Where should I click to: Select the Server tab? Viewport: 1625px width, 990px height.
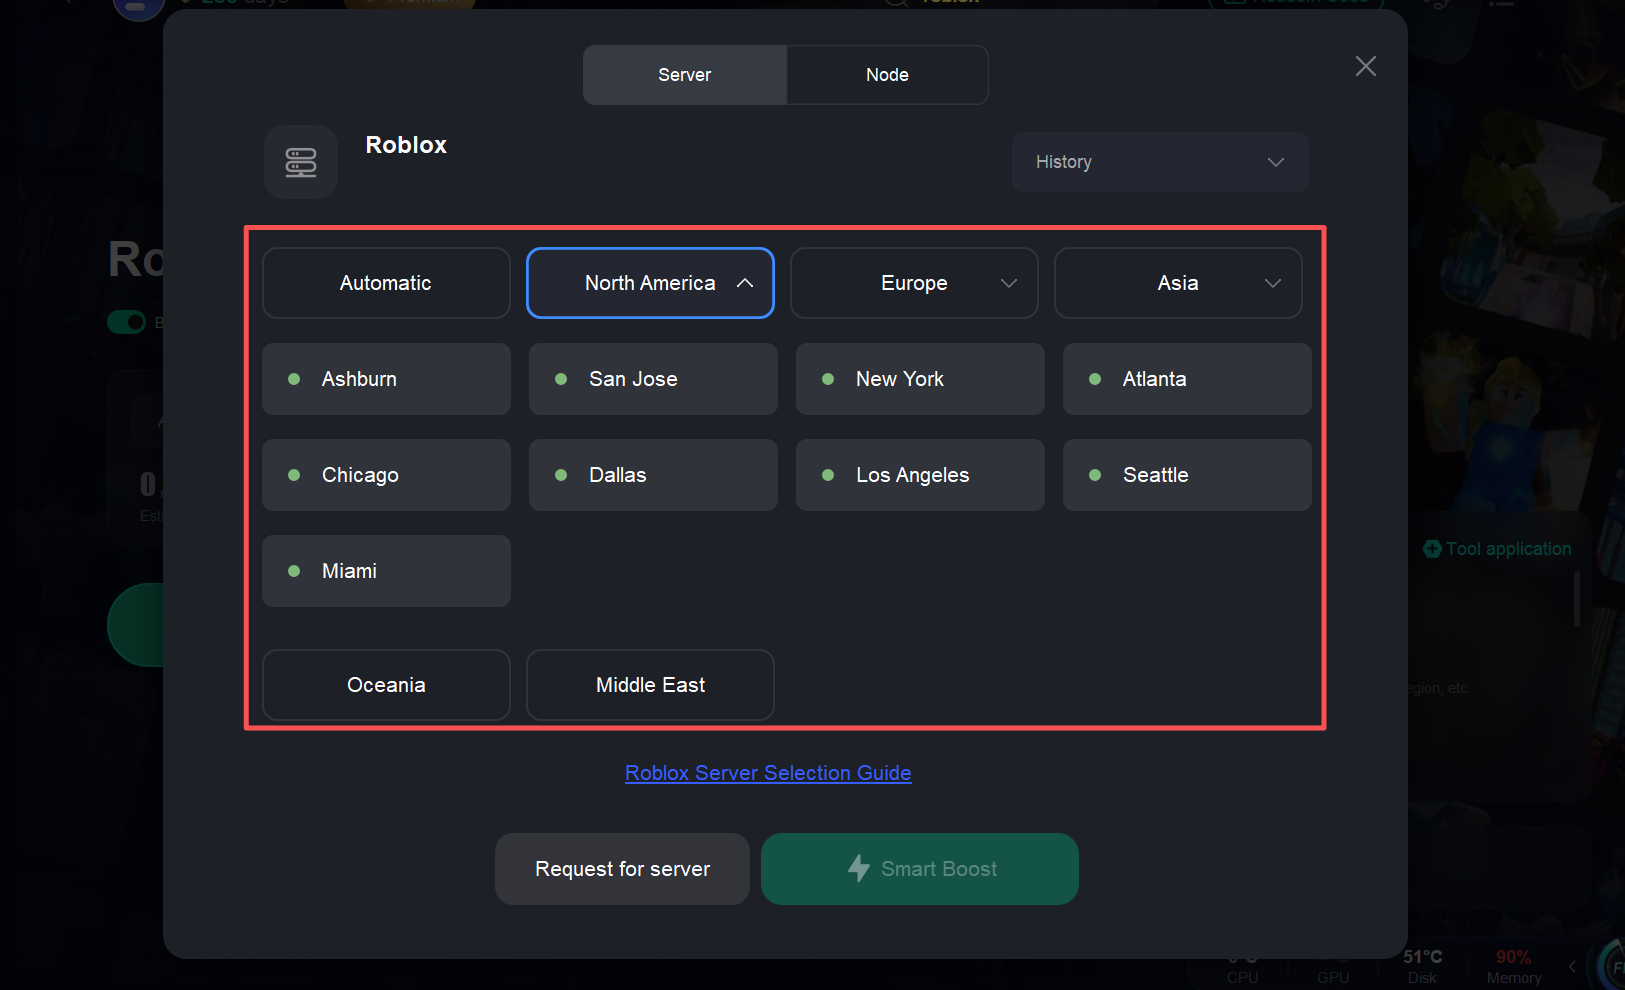coord(685,75)
